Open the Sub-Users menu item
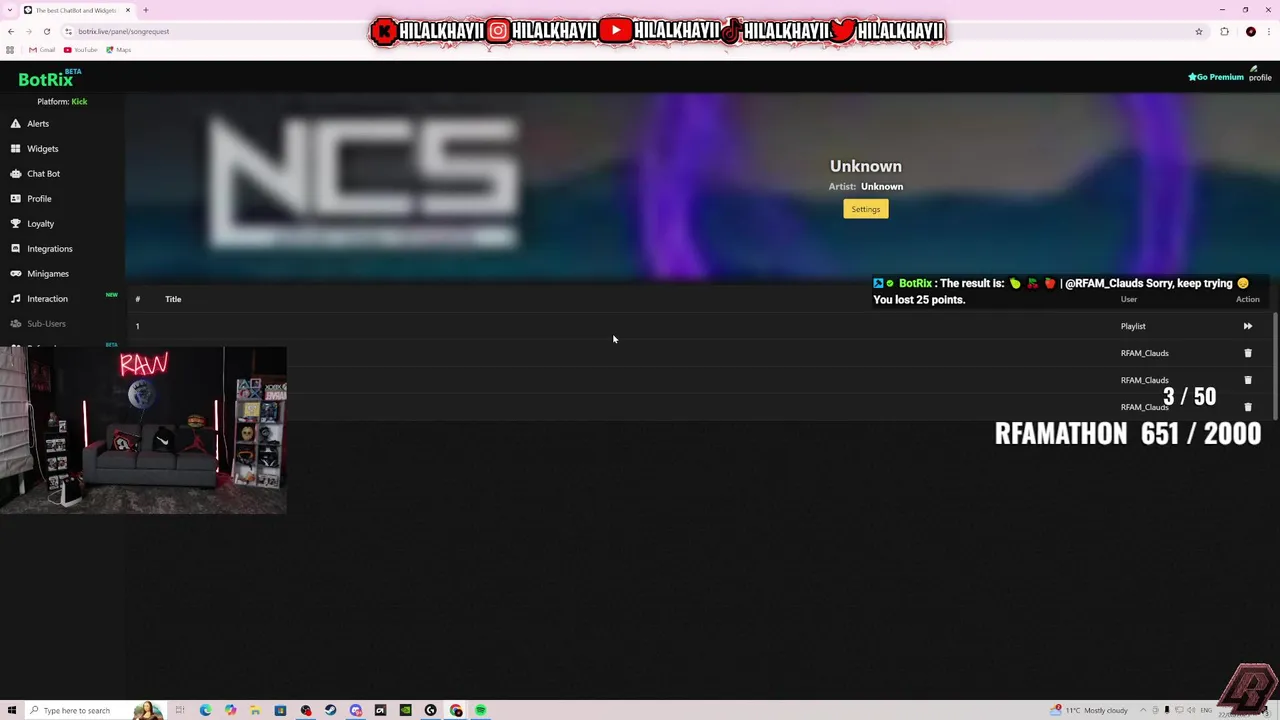This screenshot has width=1280, height=720. coord(47,324)
